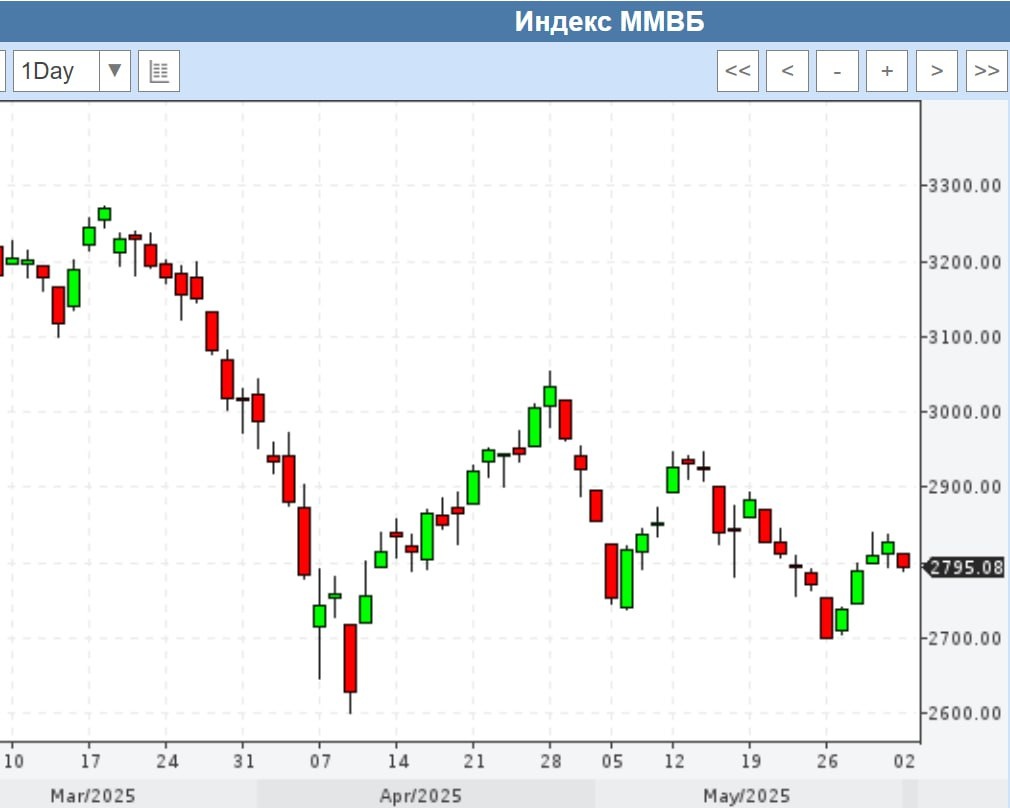Click the 3300.00 price axis label
The width and height of the screenshot is (1010, 808).
click(964, 186)
